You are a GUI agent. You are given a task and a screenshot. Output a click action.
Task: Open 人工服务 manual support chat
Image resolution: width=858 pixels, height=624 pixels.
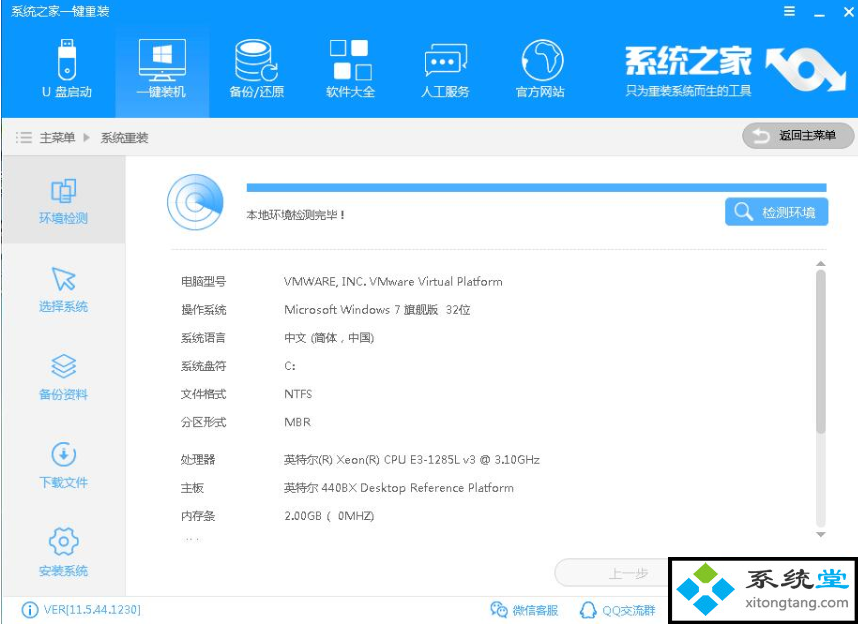[x=445, y=69]
